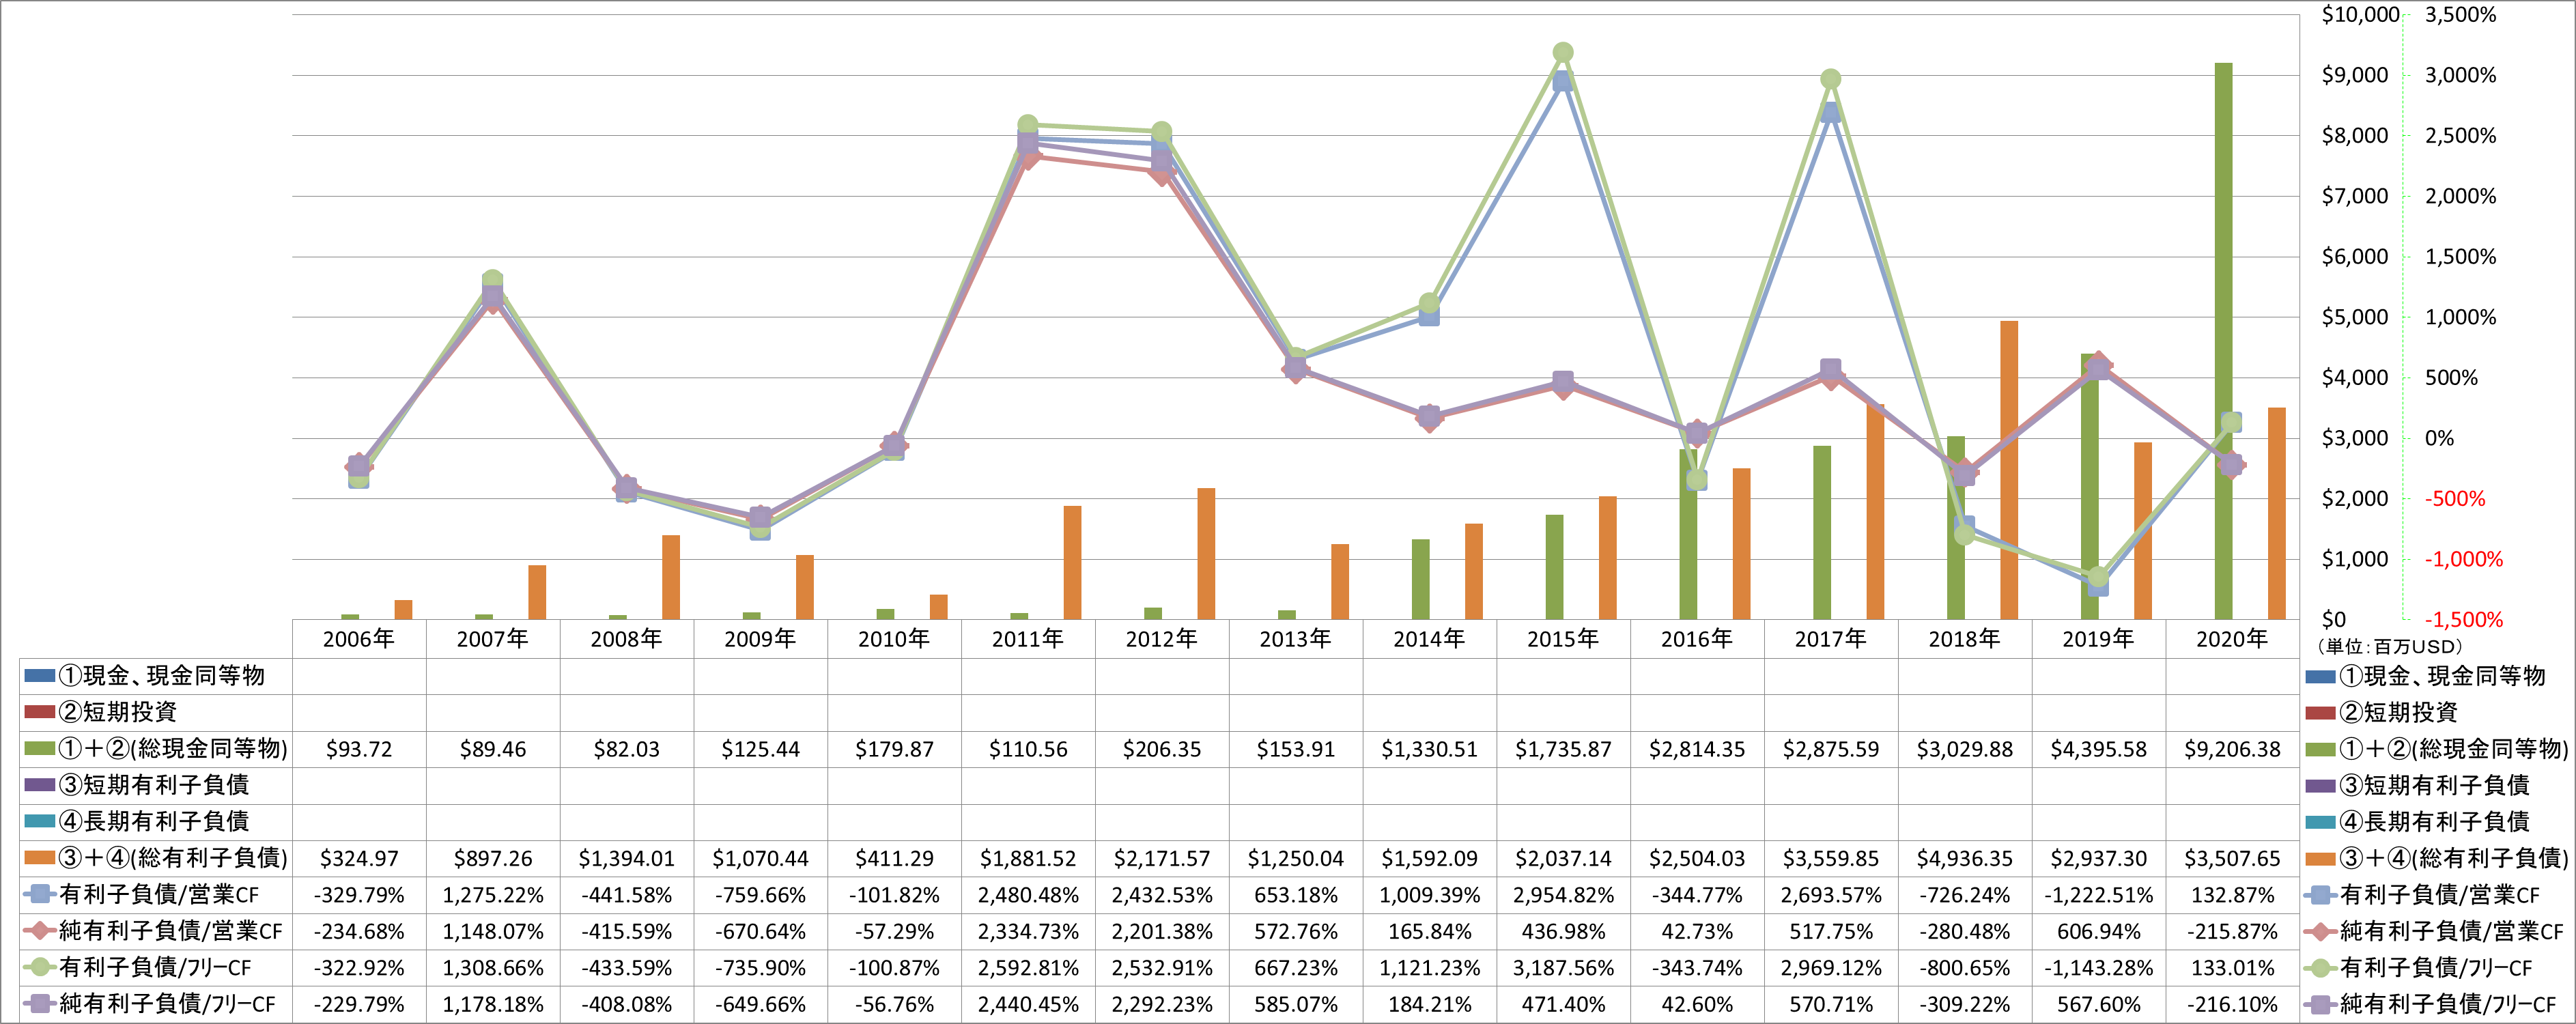Click left legend swatch for ①現金、現金同等物
This screenshot has height=1024, width=2576.
pyautogui.click(x=40, y=676)
